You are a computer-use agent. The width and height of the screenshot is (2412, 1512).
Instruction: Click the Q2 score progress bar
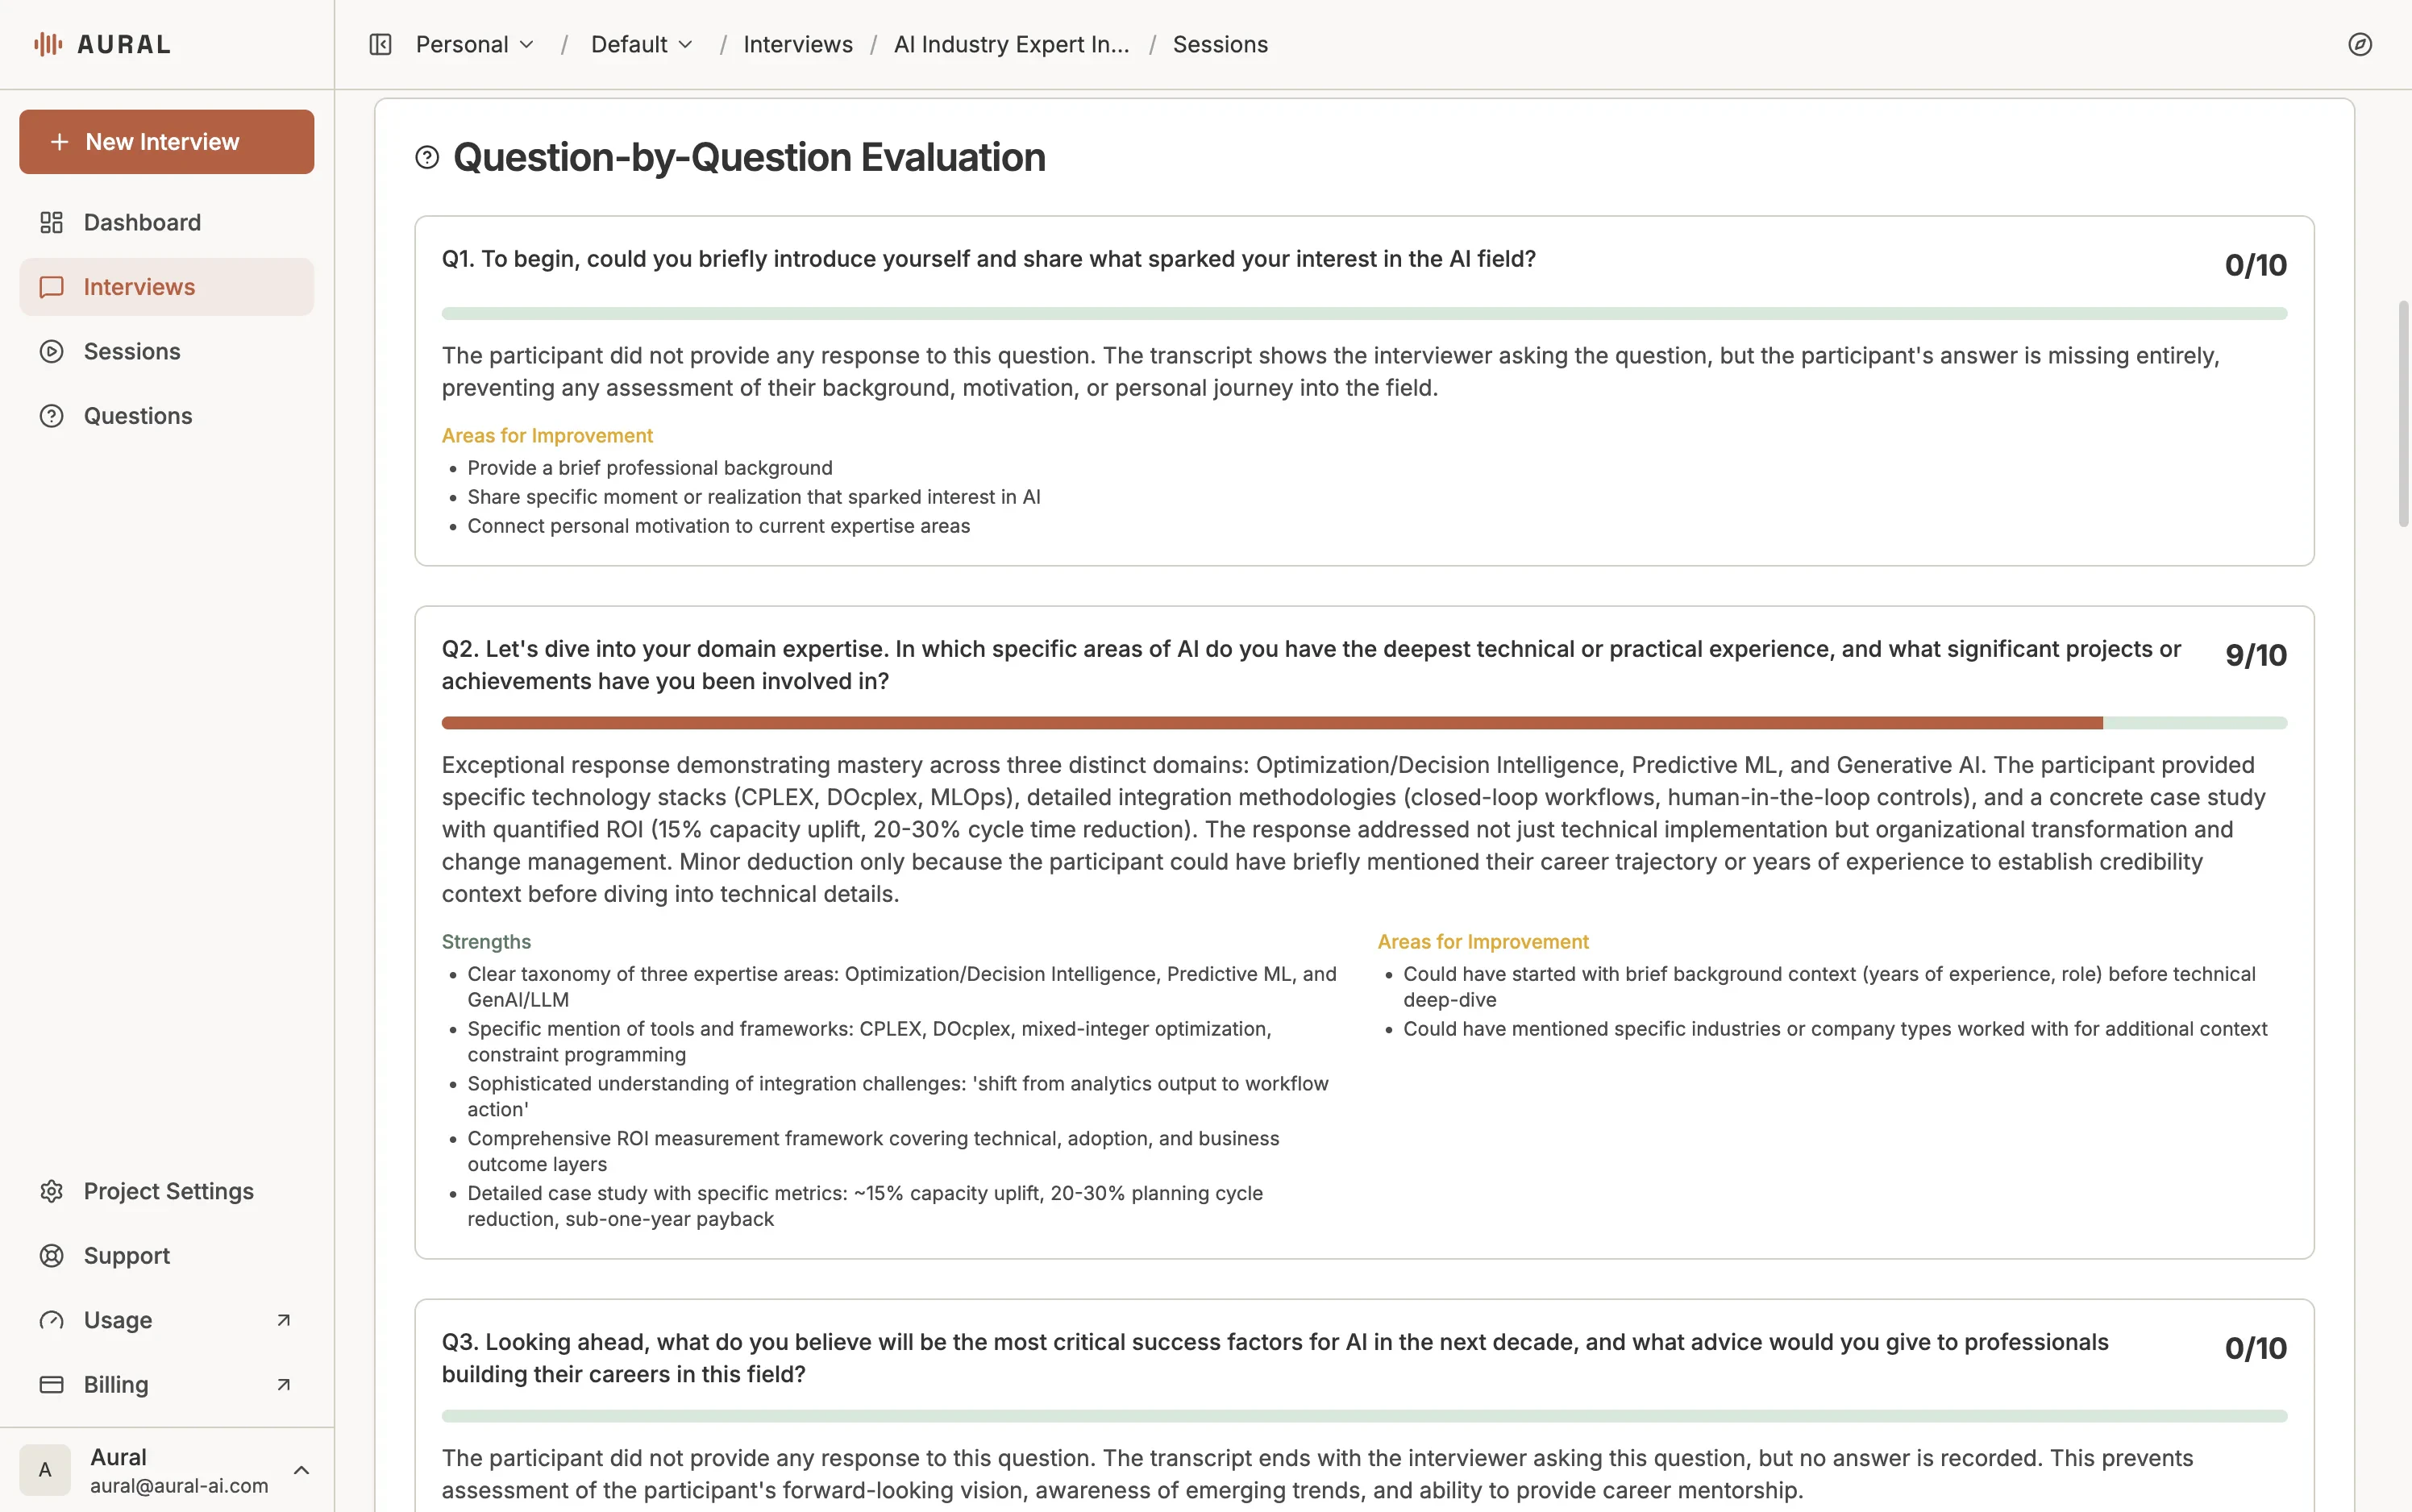[1363, 723]
